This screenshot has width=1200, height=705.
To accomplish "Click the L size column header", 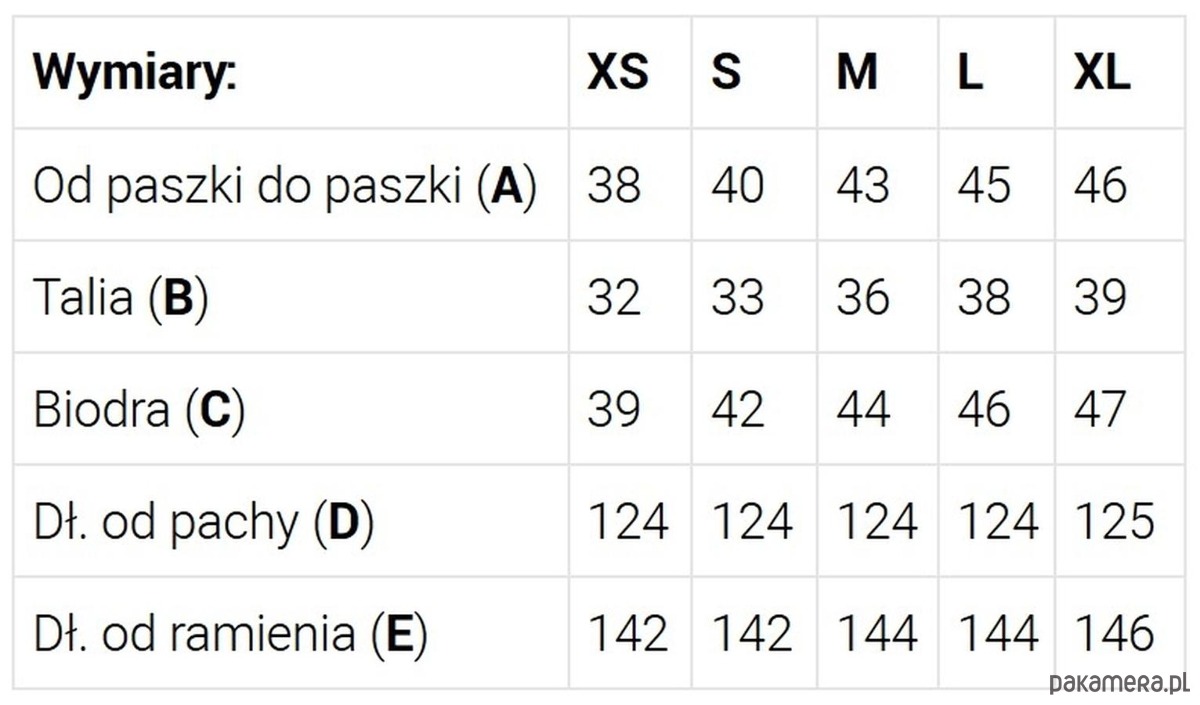I will [970, 73].
